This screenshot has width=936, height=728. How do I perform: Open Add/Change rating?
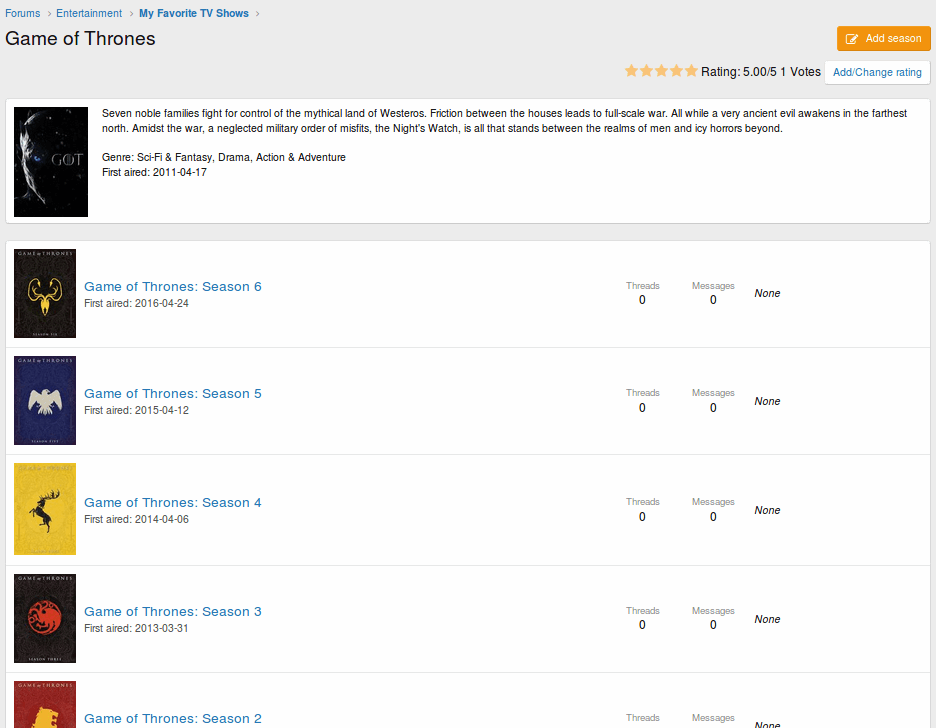coord(877,72)
